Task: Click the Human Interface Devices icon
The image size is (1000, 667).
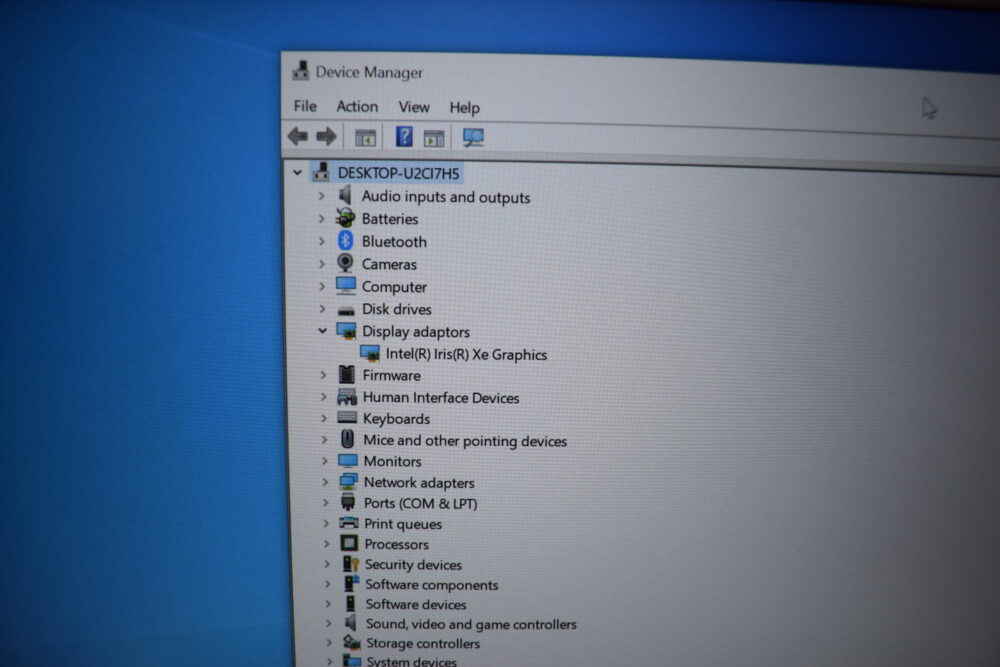Action: coord(347,397)
